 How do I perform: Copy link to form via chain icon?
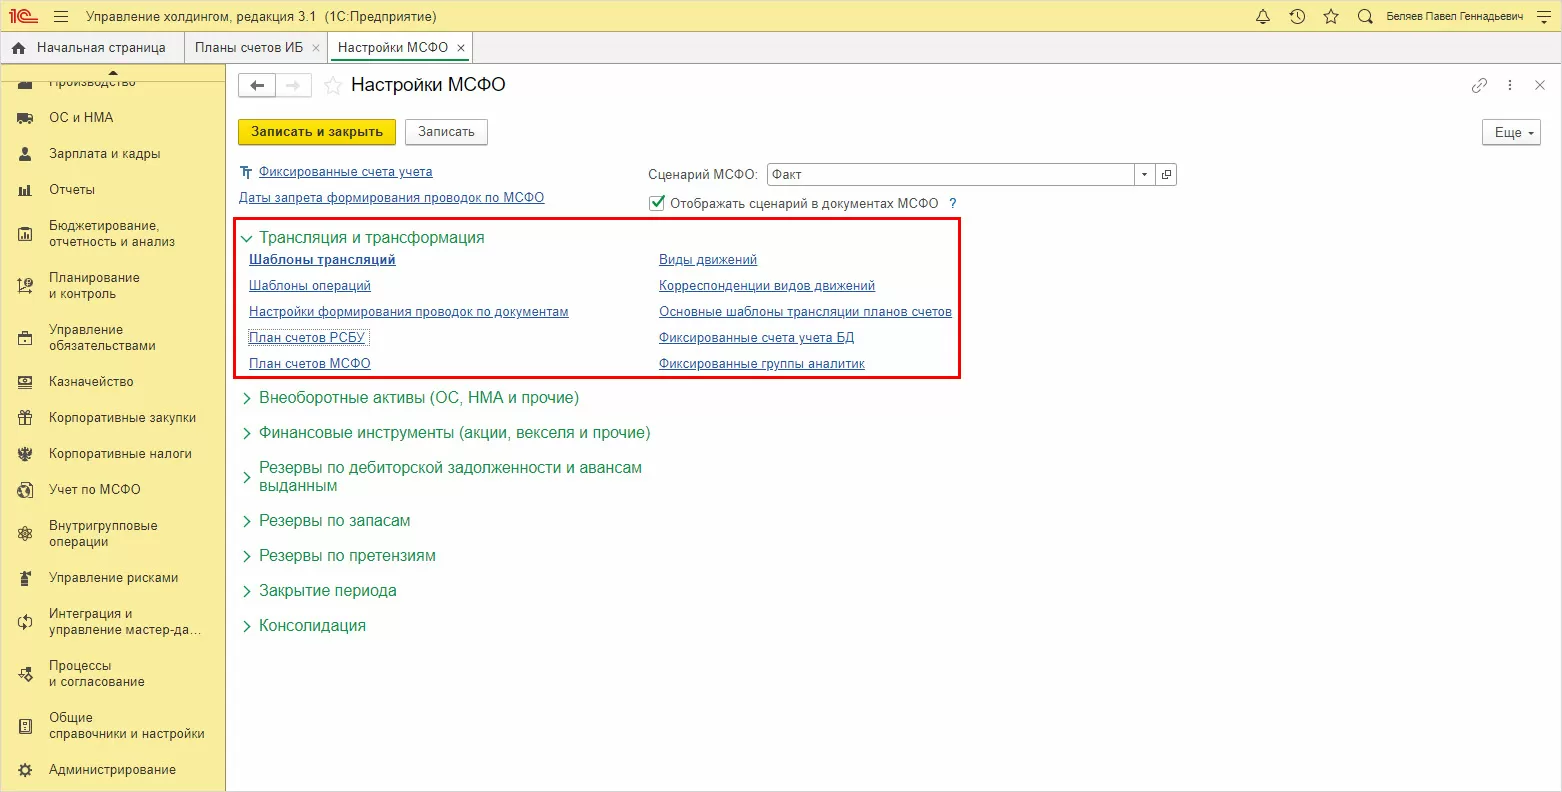[x=1480, y=86]
